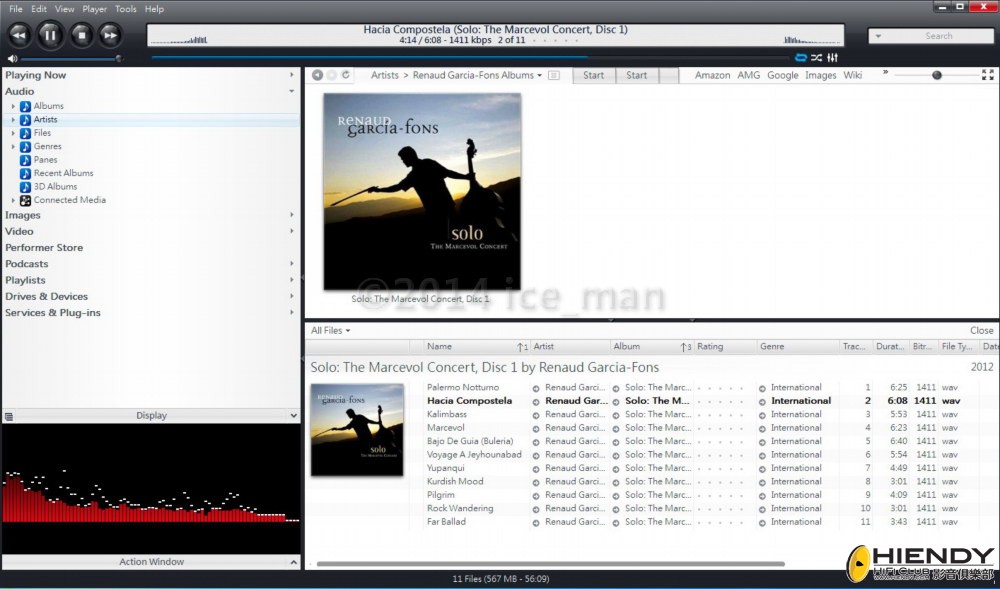Toggle shuffle playback
The image size is (1000, 589).
[816, 58]
